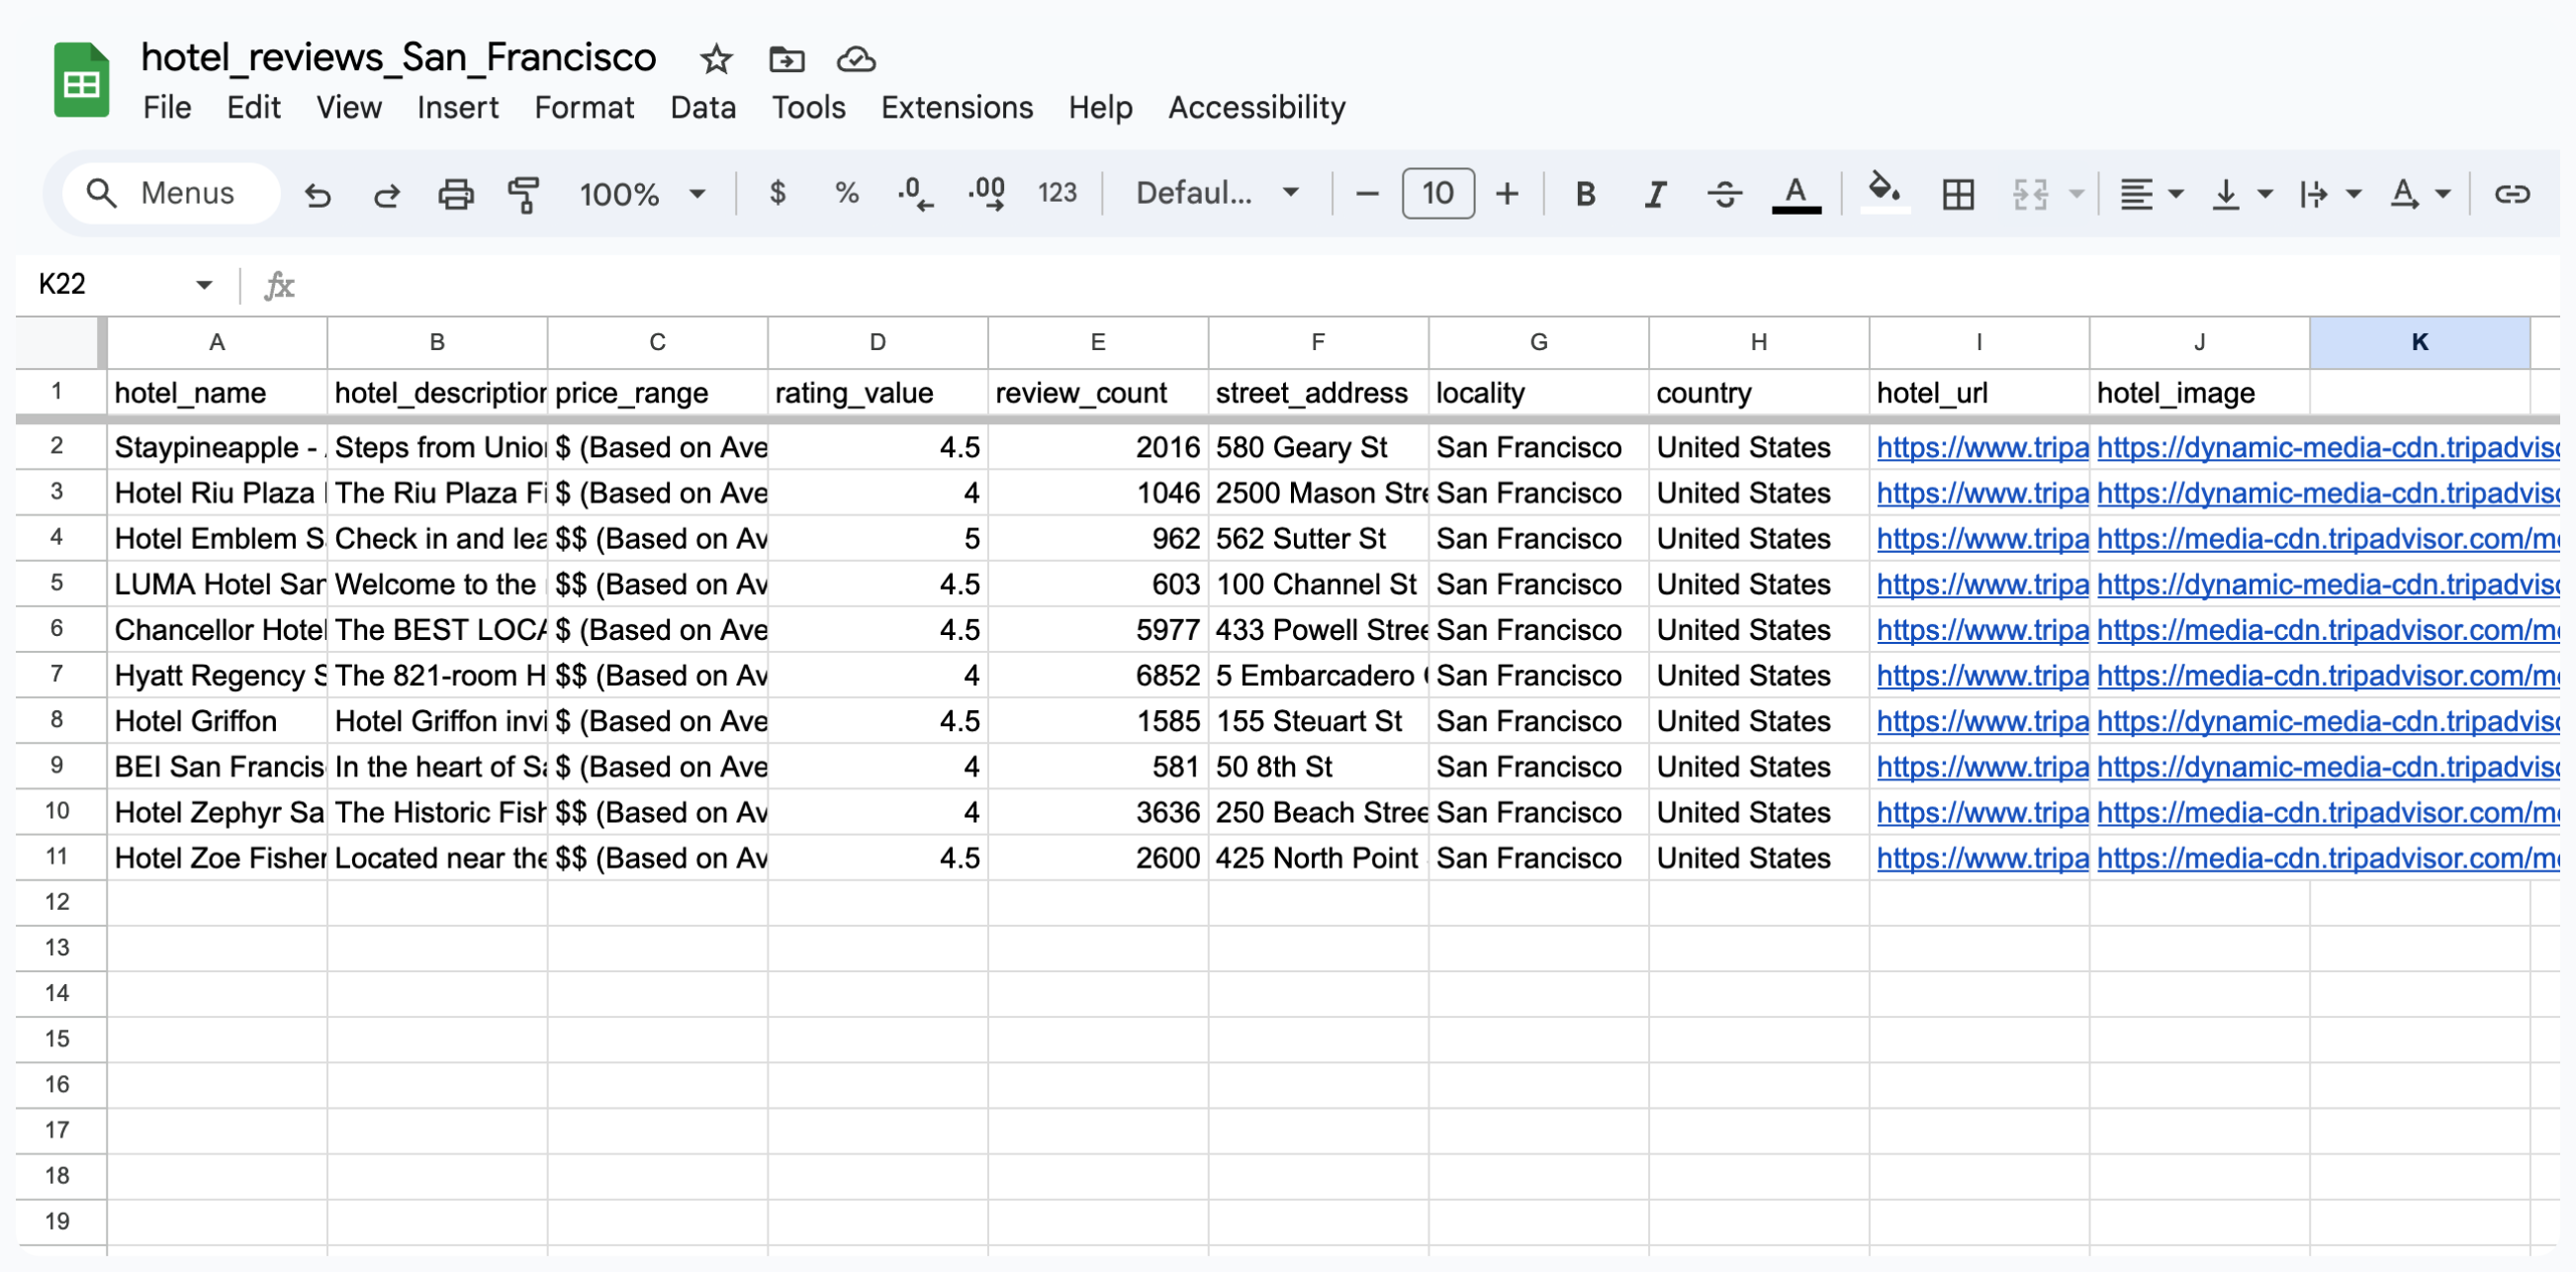The height and width of the screenshot is (1272, 2576).
Task: Open the Help menu
Action: click(1100, 107)
